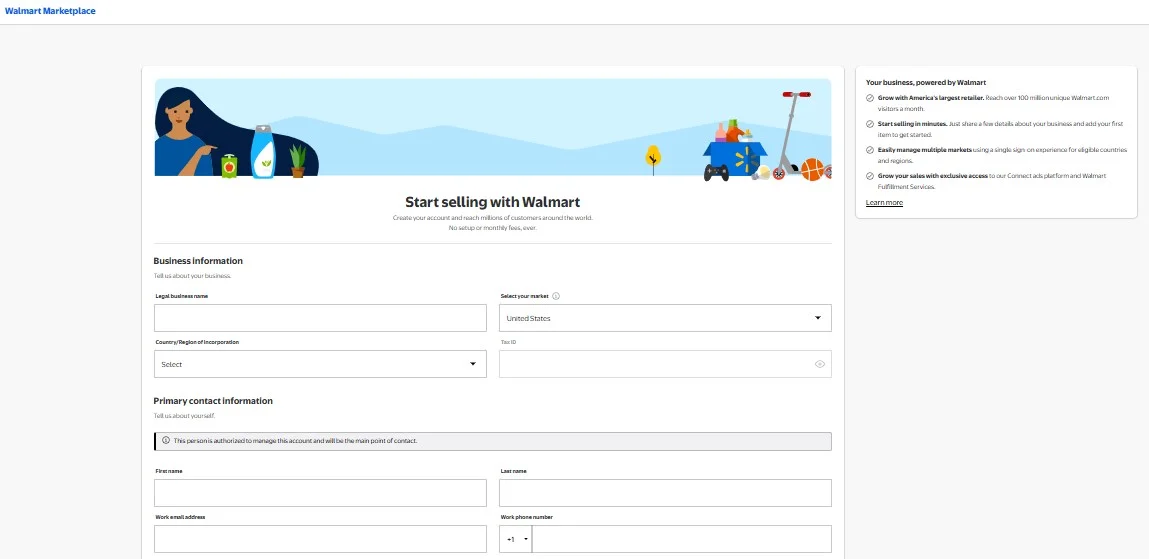Open the +1 phone country code dropdown

click(516, 539)
